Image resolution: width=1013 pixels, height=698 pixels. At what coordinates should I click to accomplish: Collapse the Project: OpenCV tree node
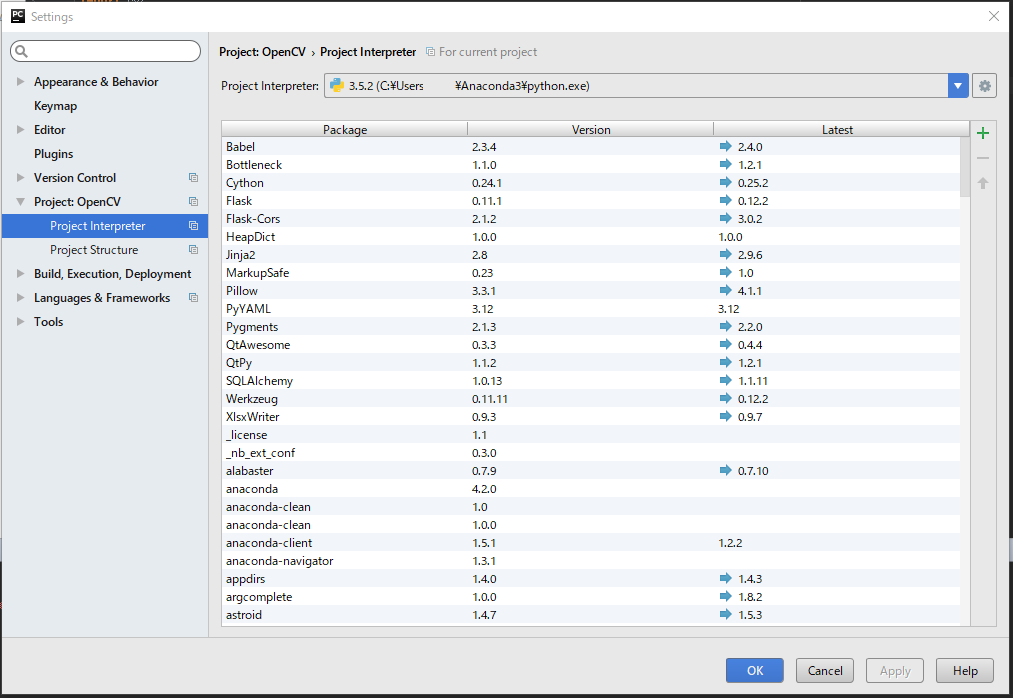(x=21, y=202)
